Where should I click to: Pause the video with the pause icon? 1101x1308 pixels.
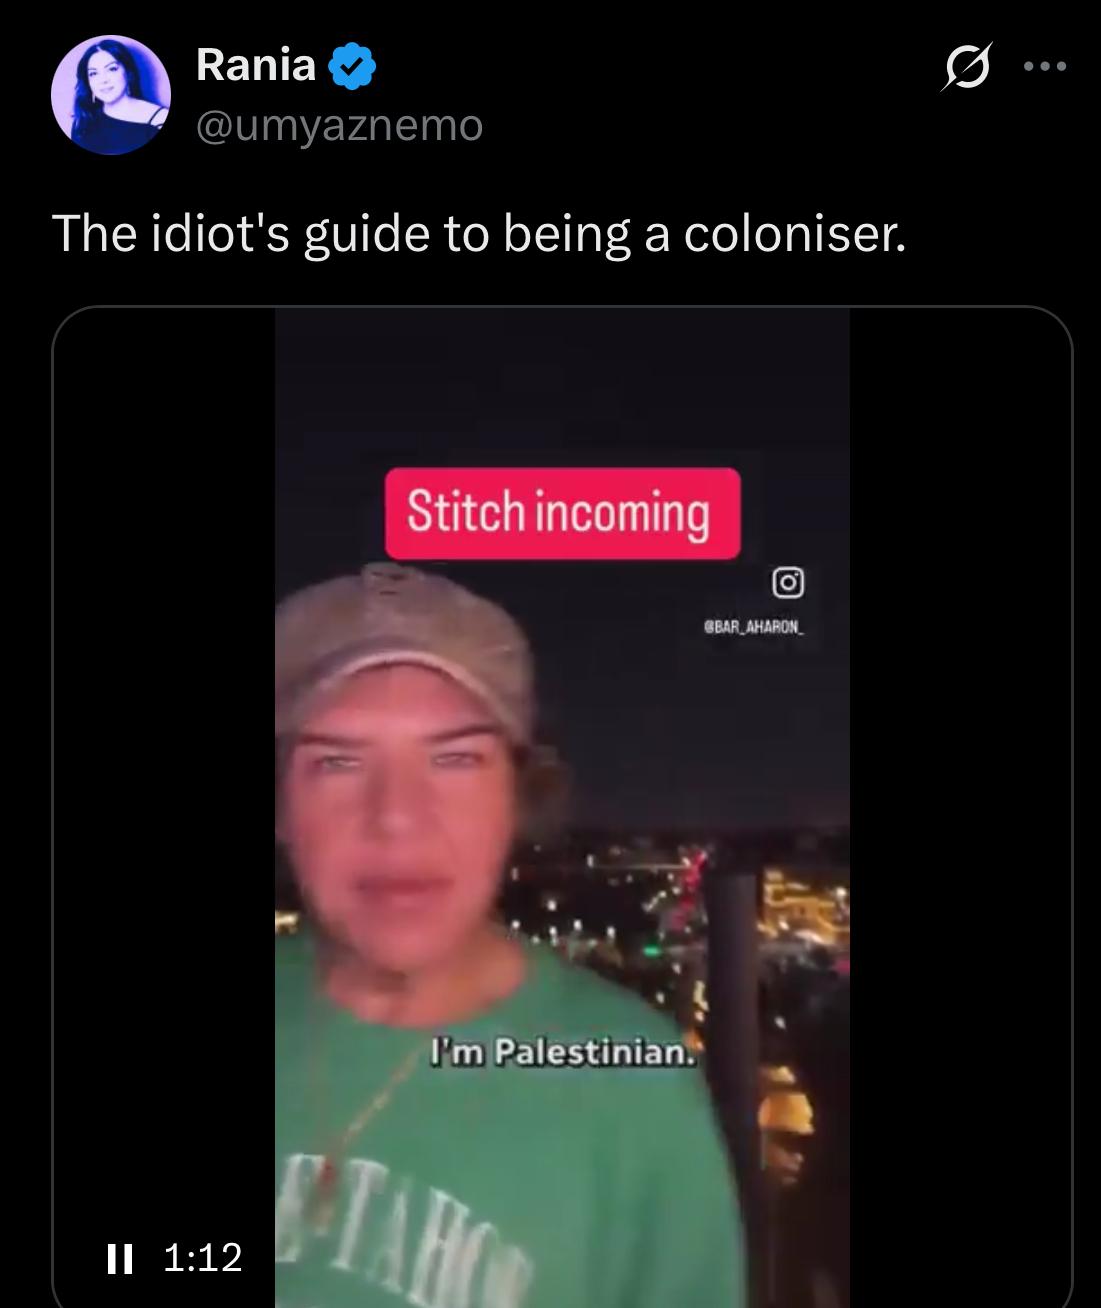[120, 1258]
